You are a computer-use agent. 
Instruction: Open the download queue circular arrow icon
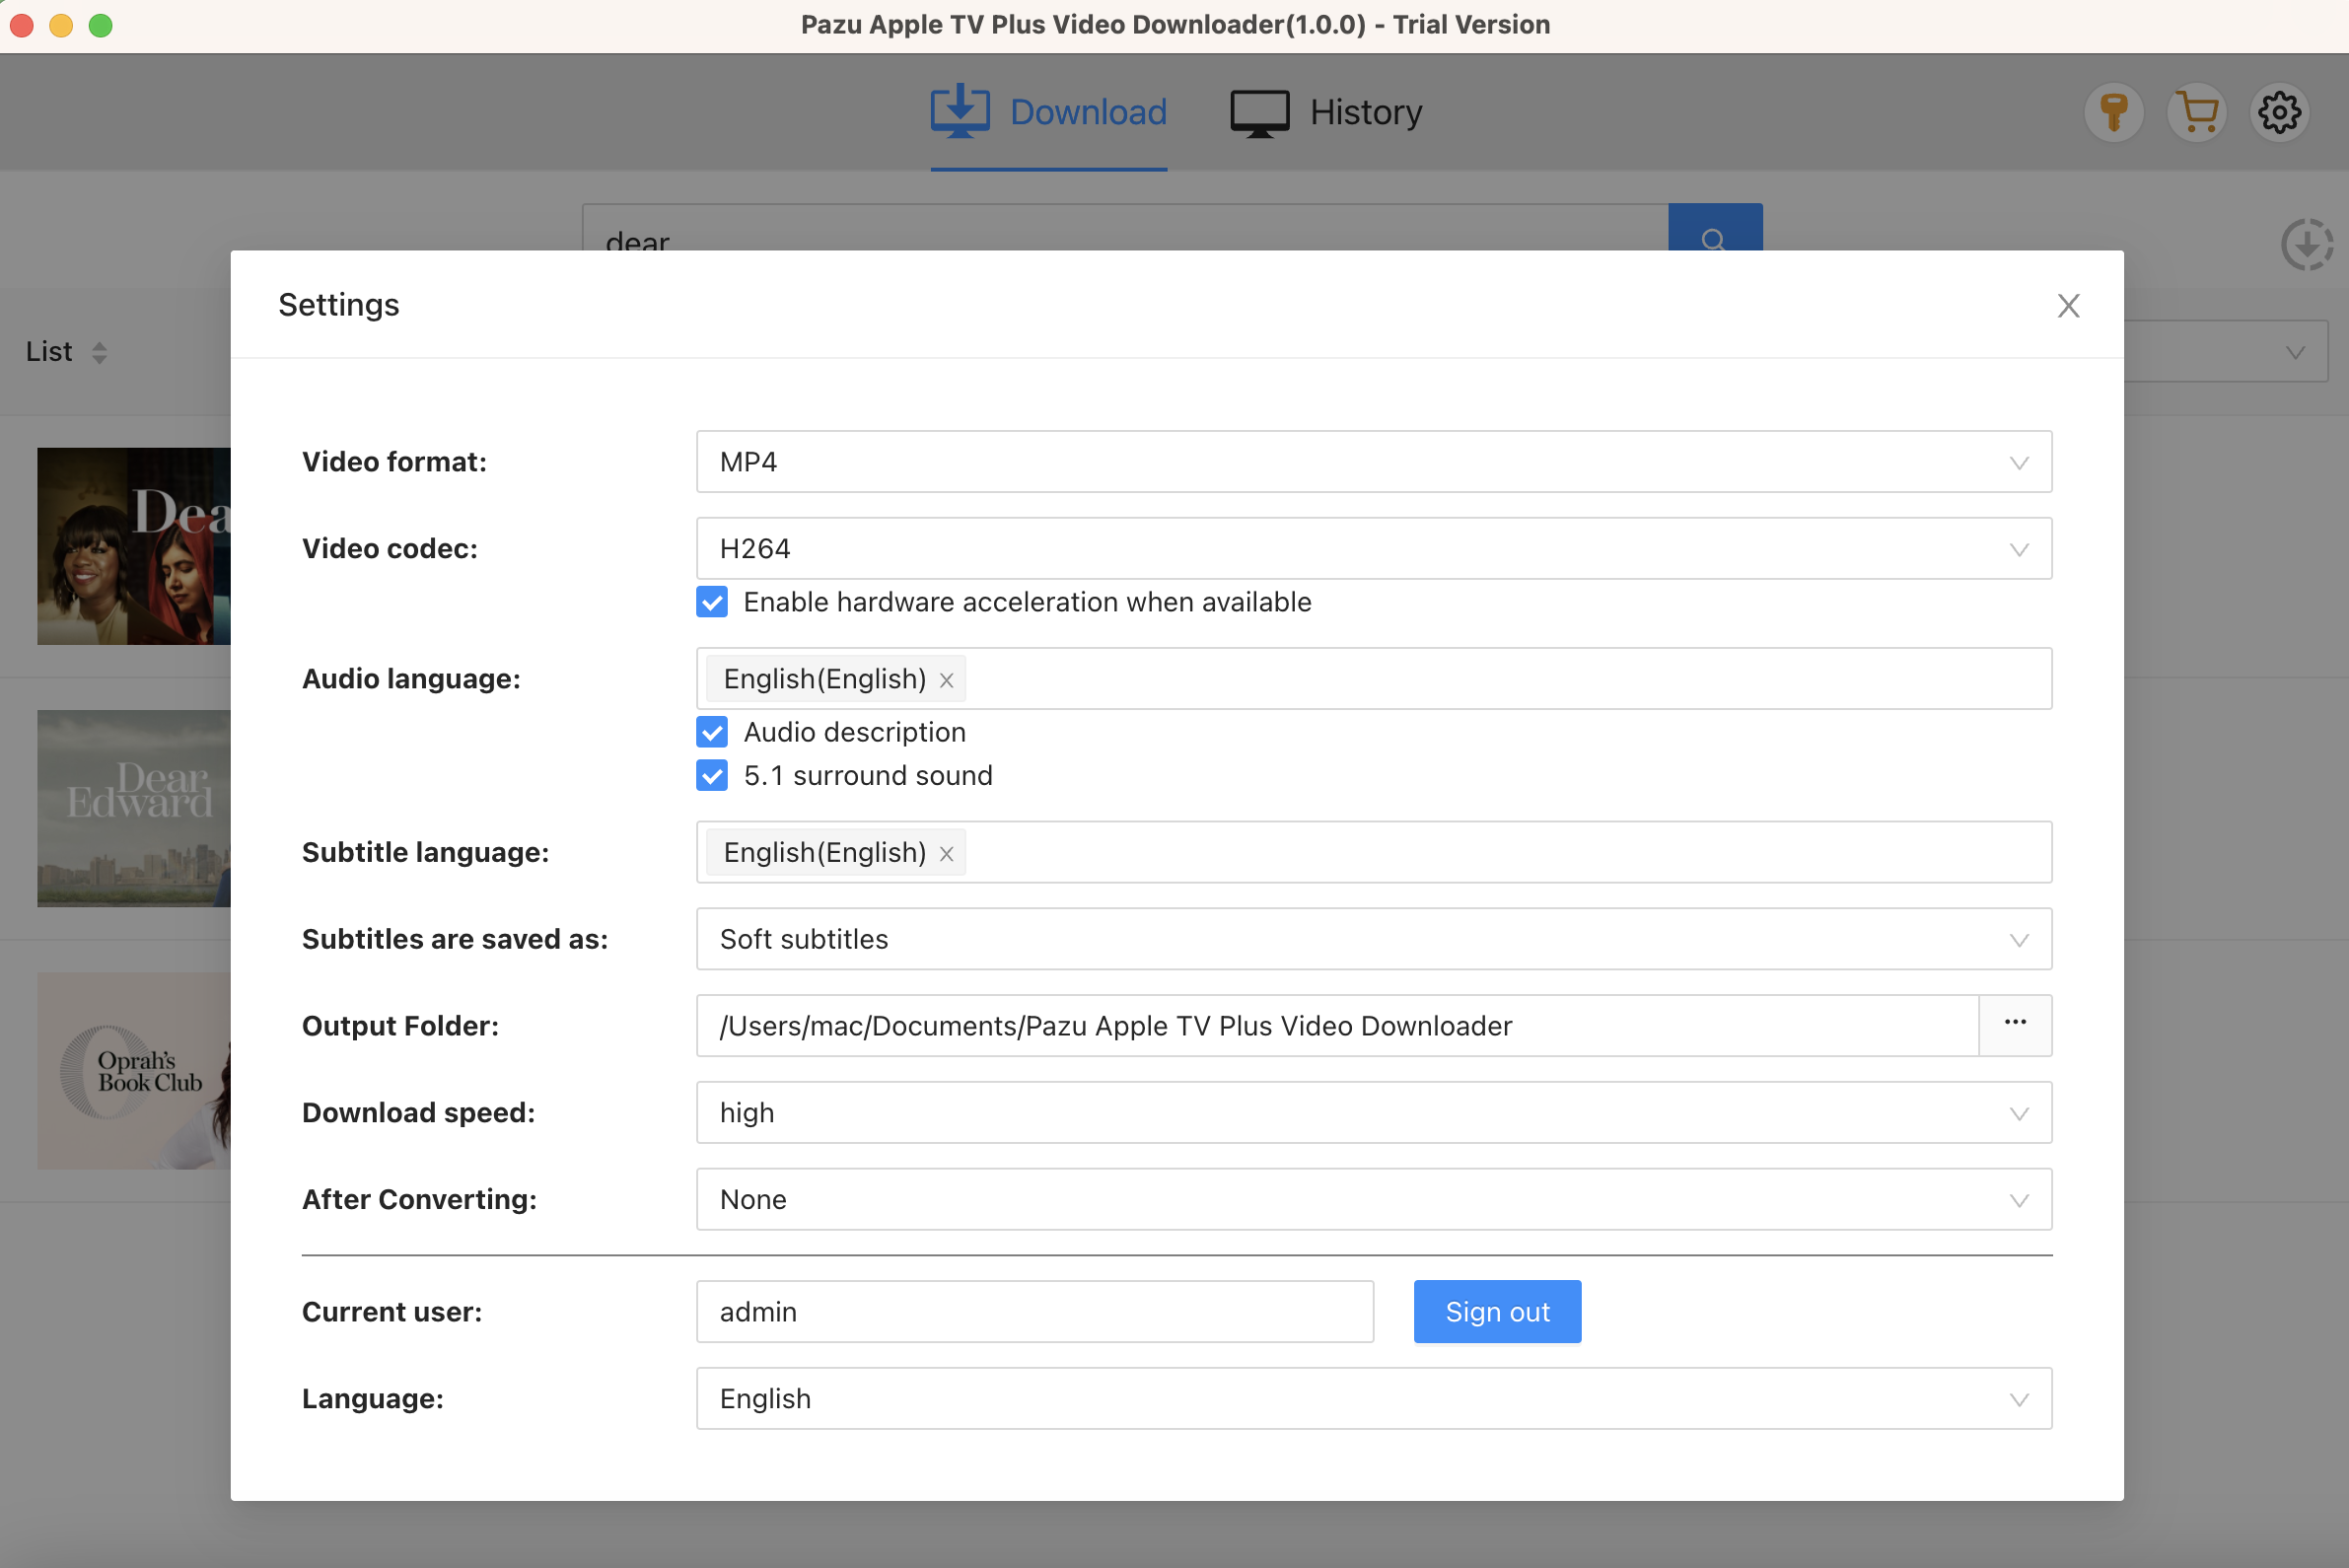[2307, 244]
